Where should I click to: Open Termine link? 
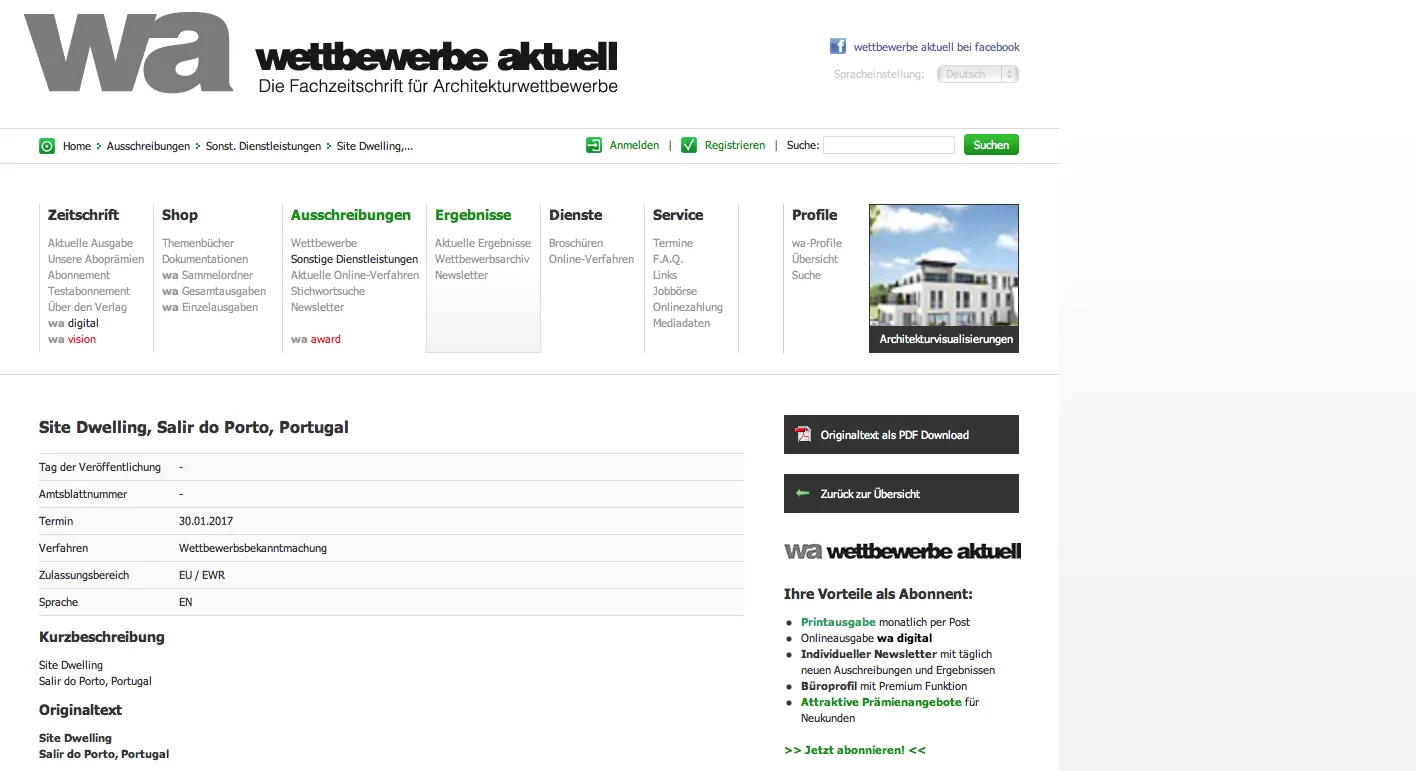pos(673,243)
